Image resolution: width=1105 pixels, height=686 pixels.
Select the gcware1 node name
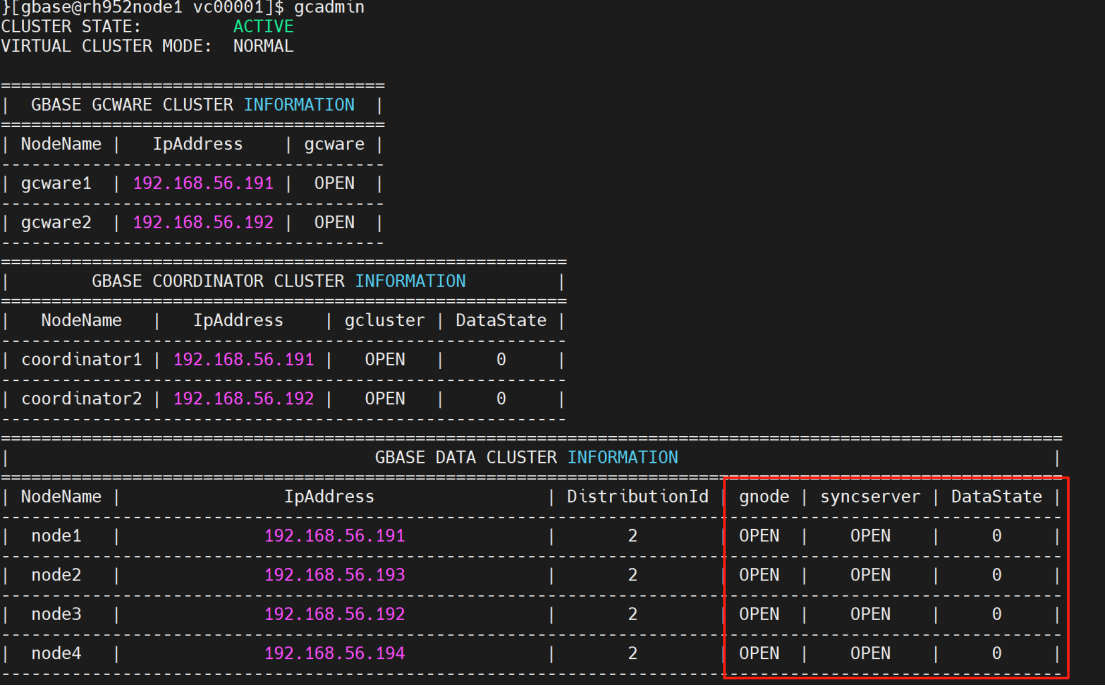click(x=56, y=183)
